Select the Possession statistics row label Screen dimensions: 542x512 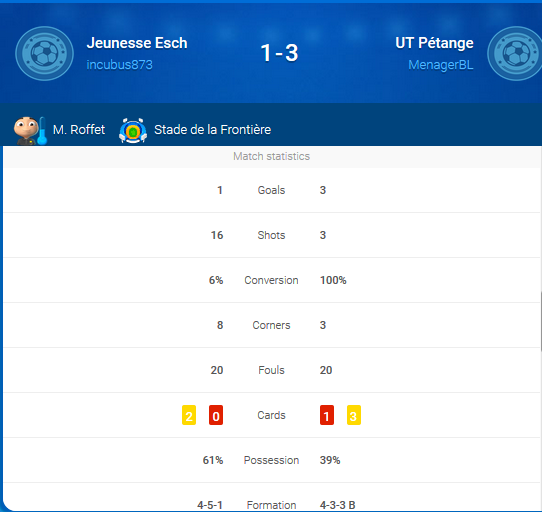[271, 460]
